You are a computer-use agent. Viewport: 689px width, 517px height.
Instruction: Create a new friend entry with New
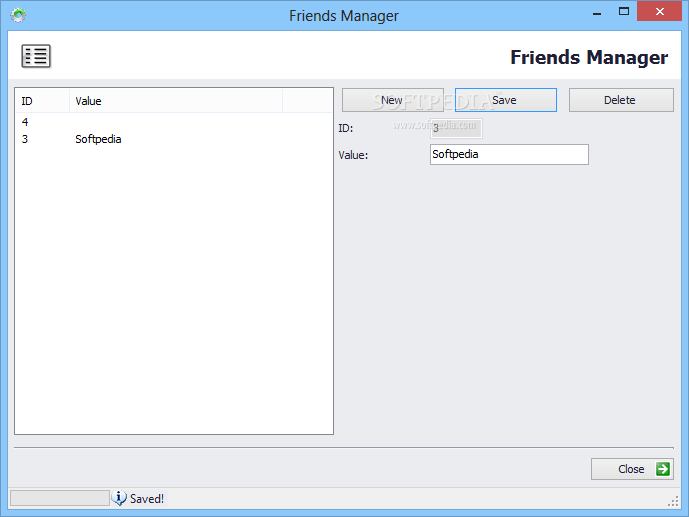(x=393, y=100)
